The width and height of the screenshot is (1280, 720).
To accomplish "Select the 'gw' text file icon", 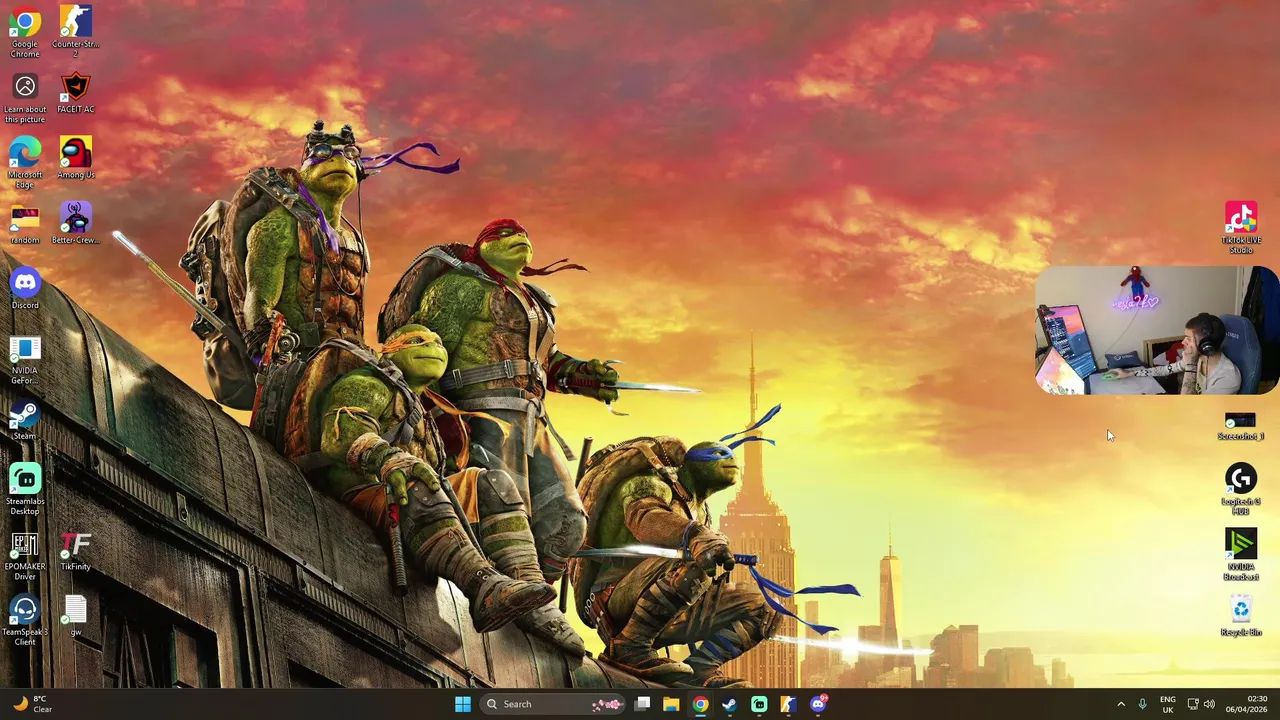I will coord(75,616).
